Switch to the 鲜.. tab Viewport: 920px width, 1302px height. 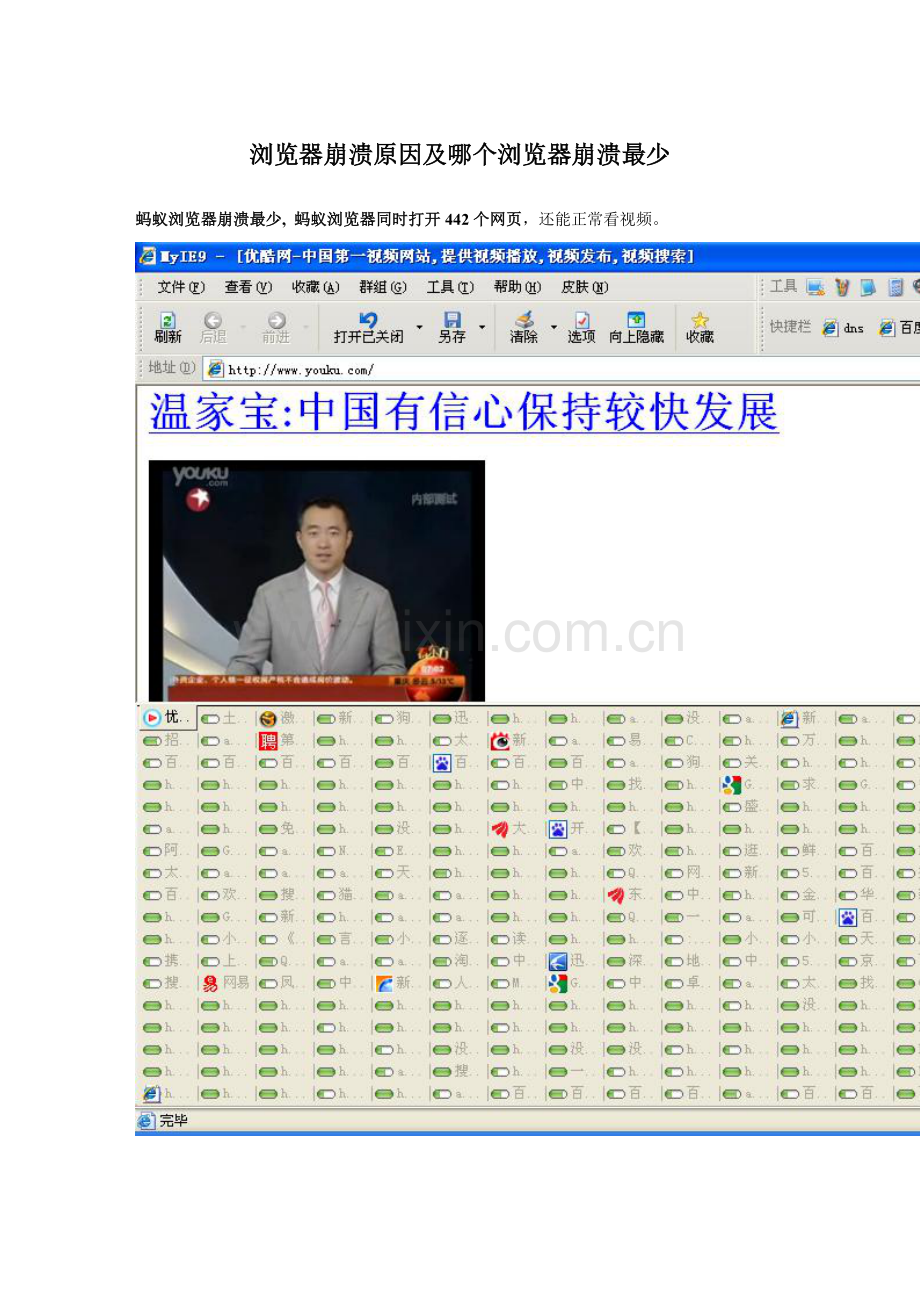[x=805, y=851]
